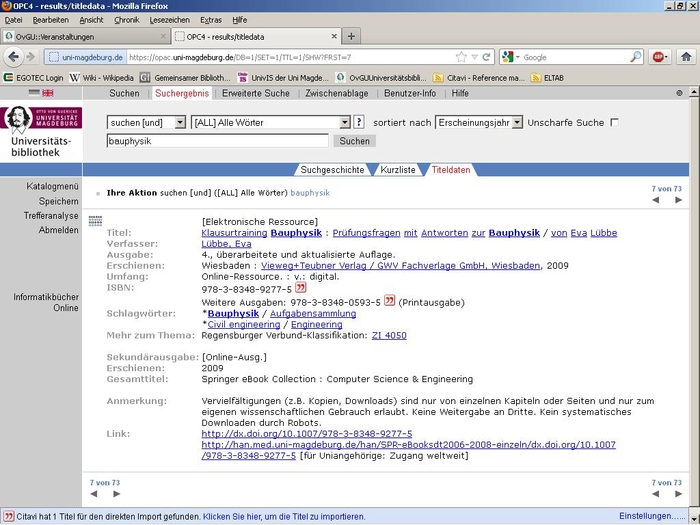Open the URL history dropdown arrow
Viewport: 700px width, 525px height.
coord(475,57)
